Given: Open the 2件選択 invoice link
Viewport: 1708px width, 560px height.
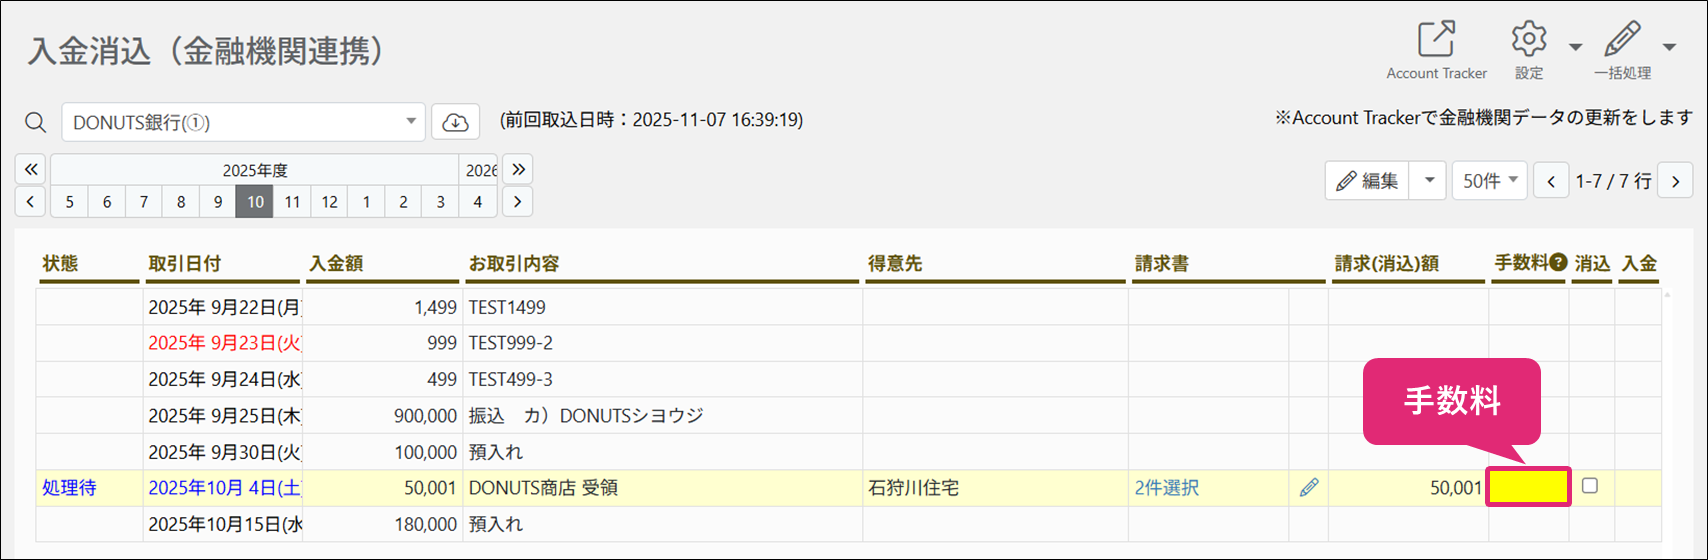Looking at the screenshot, I should 1166,488.
